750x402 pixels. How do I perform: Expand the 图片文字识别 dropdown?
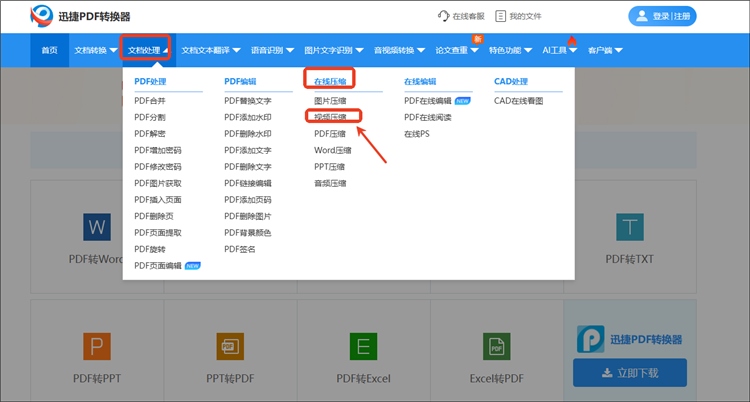334,50
